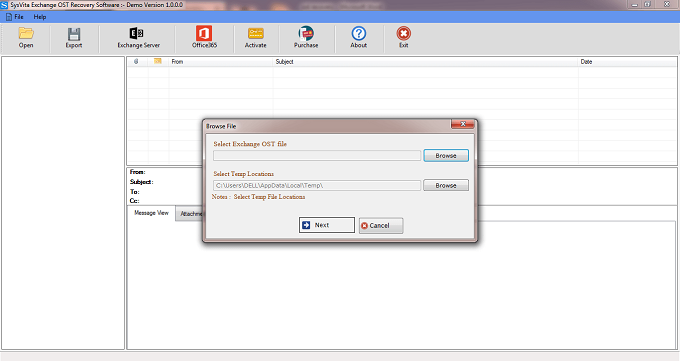Choose the Office365 toolbar icon
The height and width of the screenshot is (361, 680).
click(204, 38)
